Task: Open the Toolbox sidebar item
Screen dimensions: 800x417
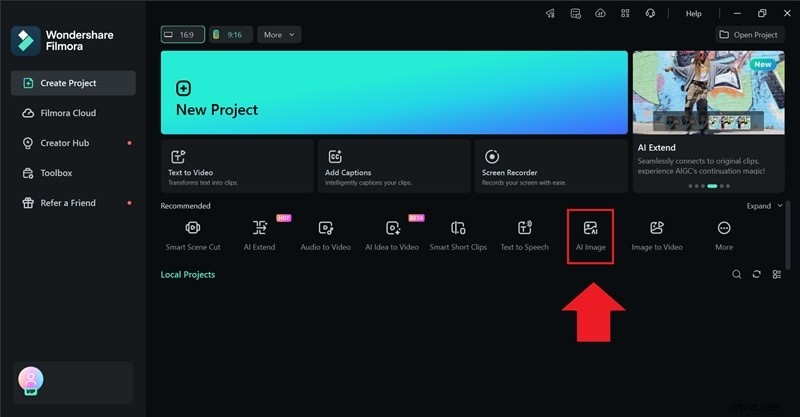Action: point(56,173)
